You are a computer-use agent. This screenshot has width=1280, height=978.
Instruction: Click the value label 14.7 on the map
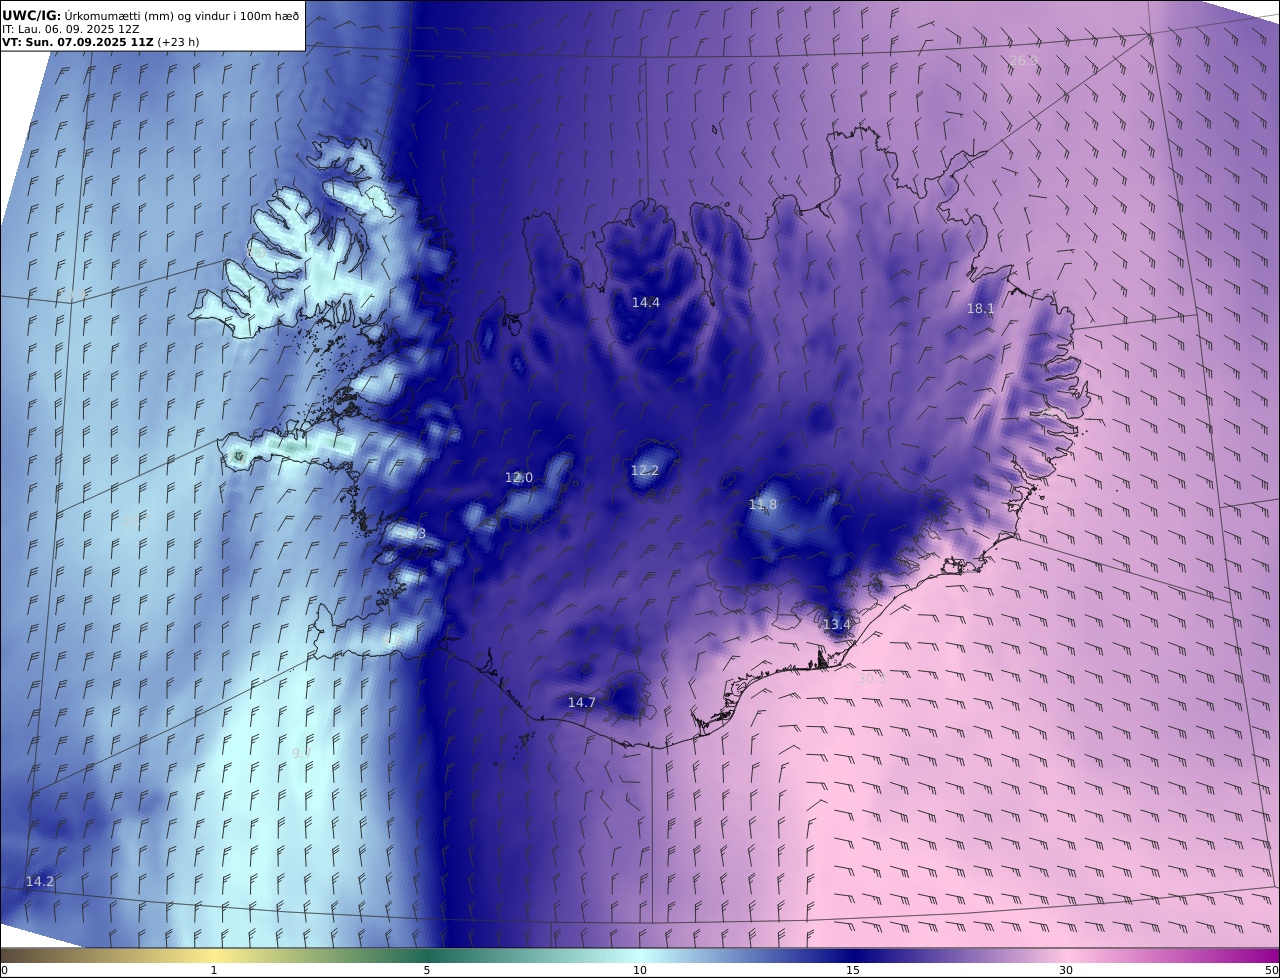[582, 703]
